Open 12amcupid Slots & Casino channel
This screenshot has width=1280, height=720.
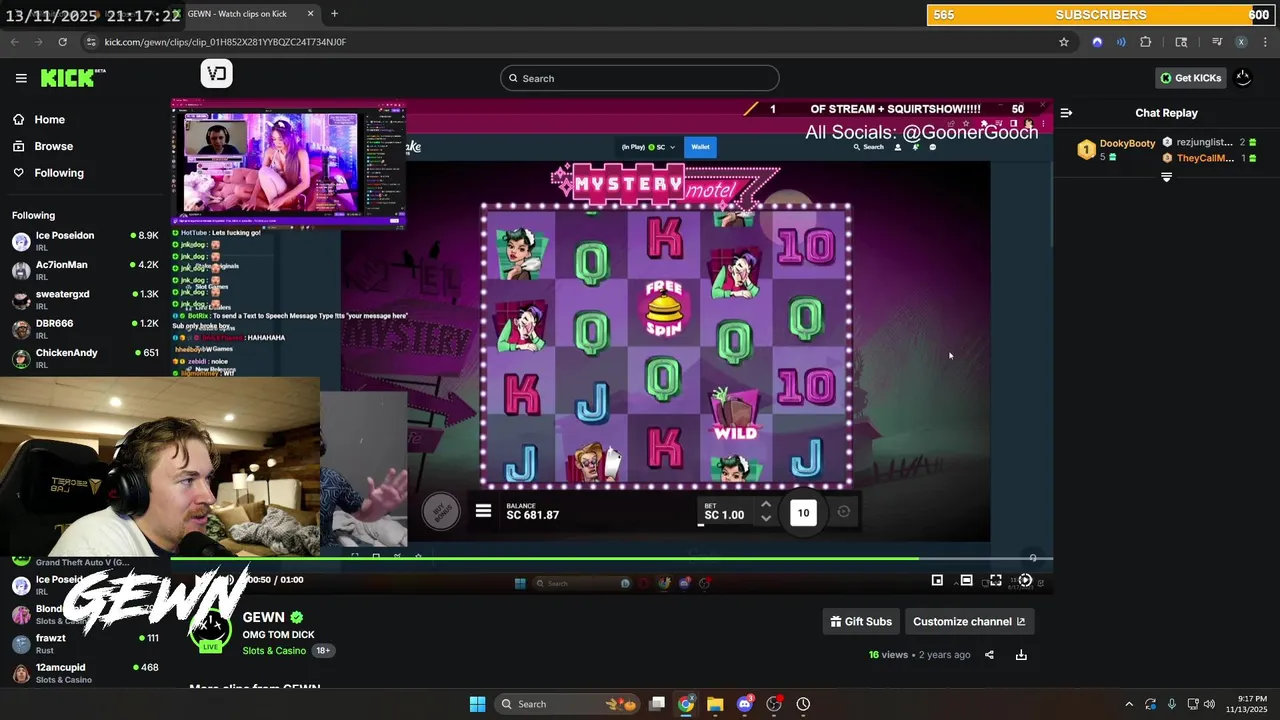pos(85,673)
